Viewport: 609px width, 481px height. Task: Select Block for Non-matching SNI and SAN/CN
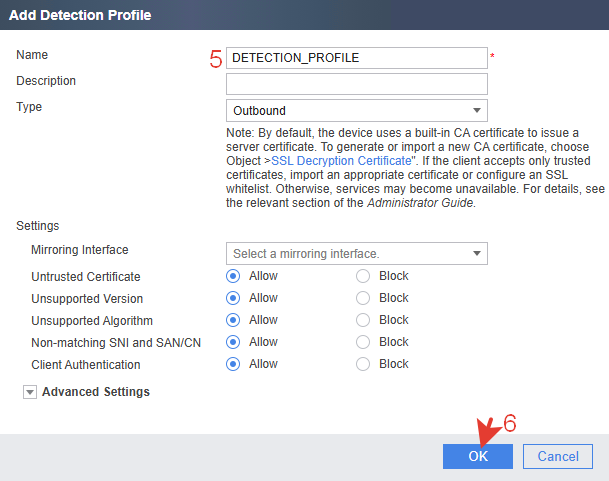point(363,342)
